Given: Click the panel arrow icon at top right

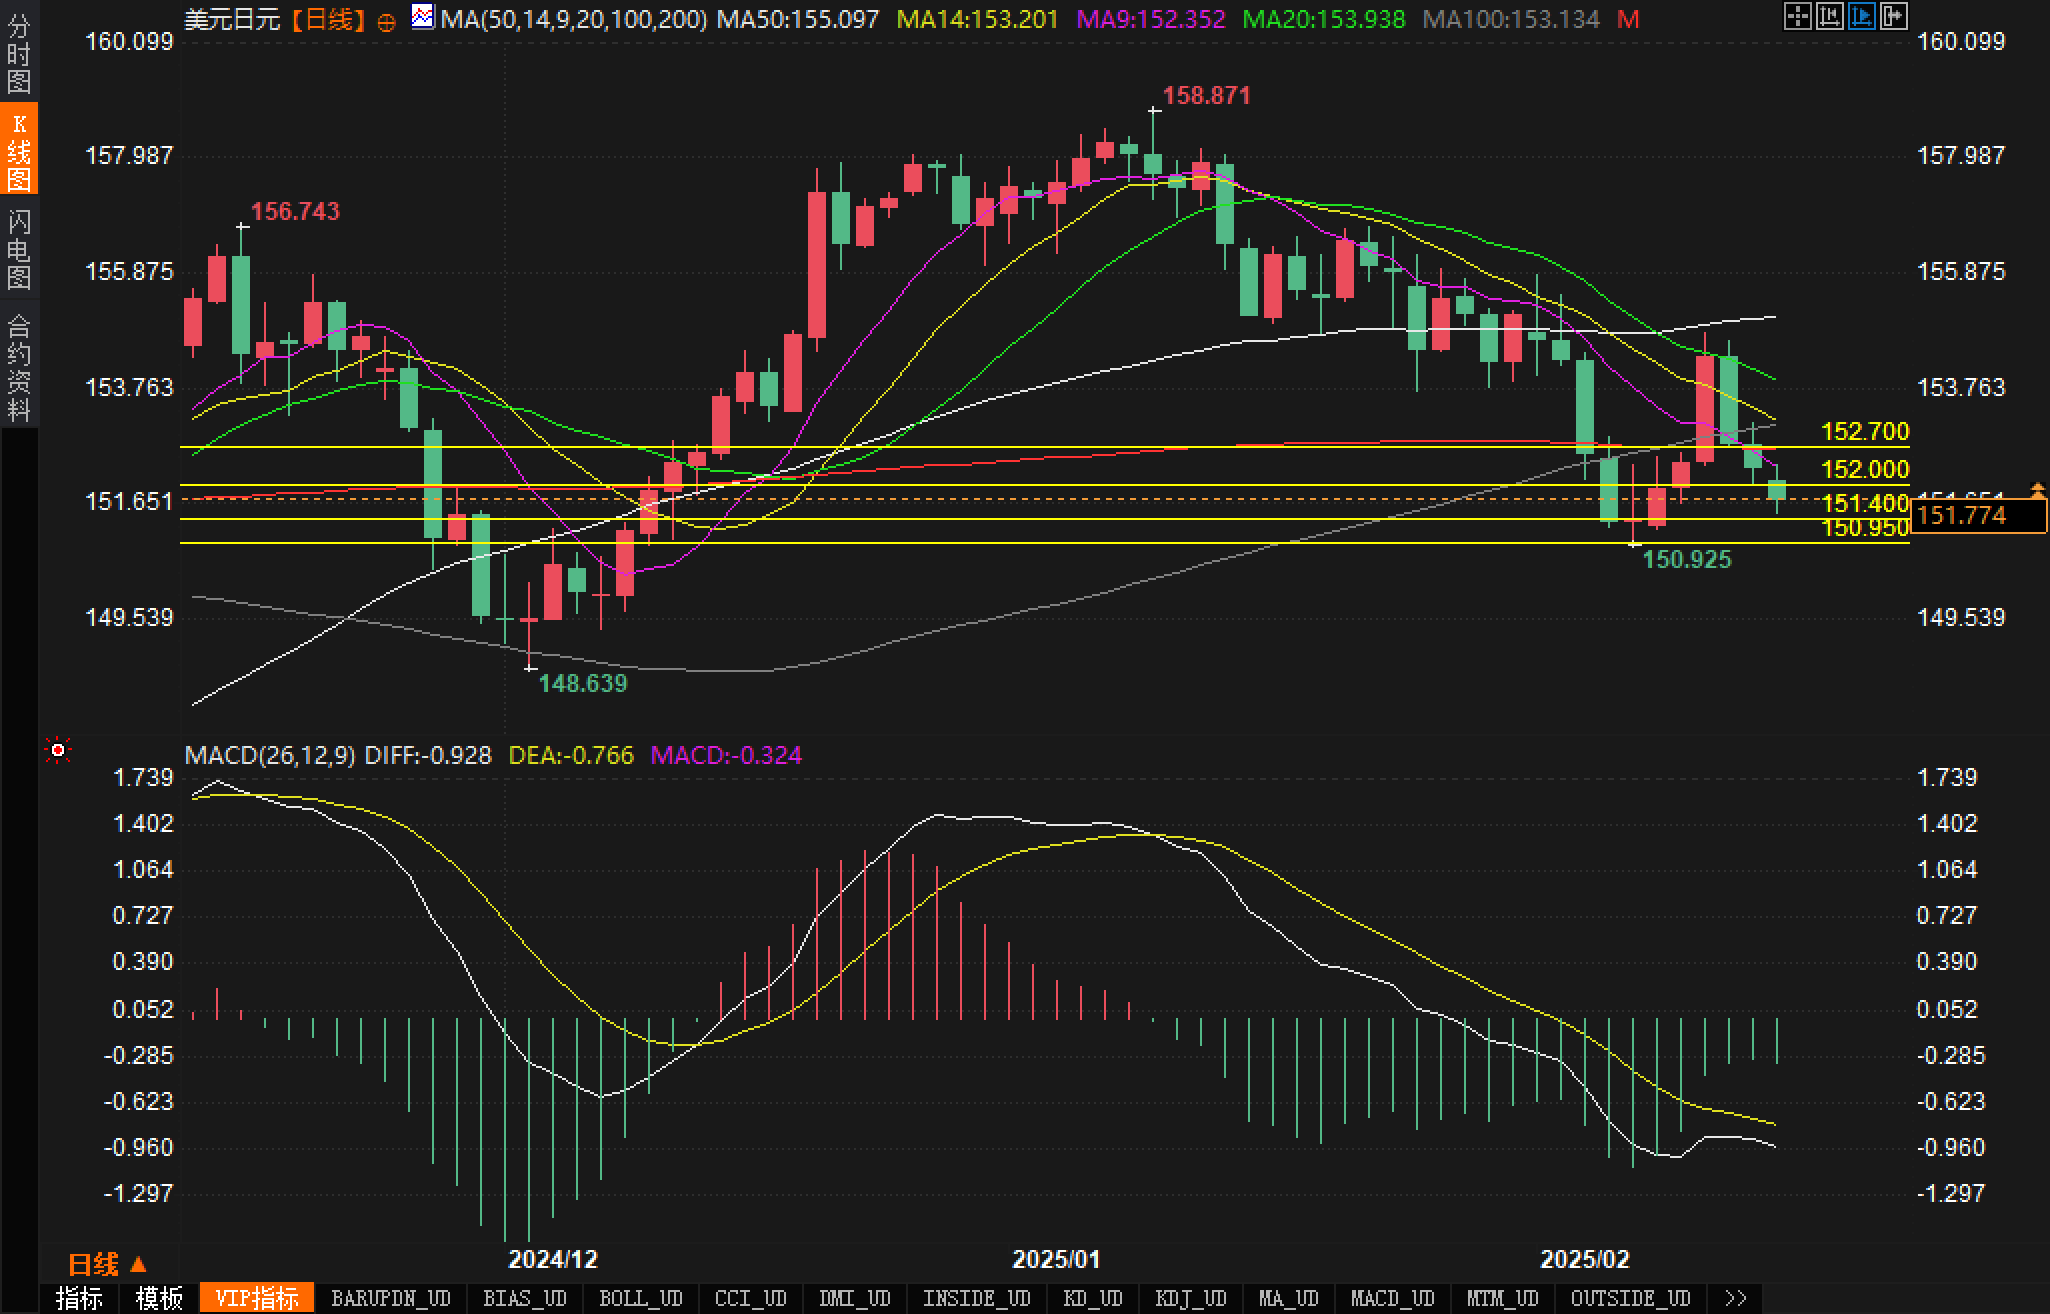Looking at the screenshot, I should [1893, 16].
